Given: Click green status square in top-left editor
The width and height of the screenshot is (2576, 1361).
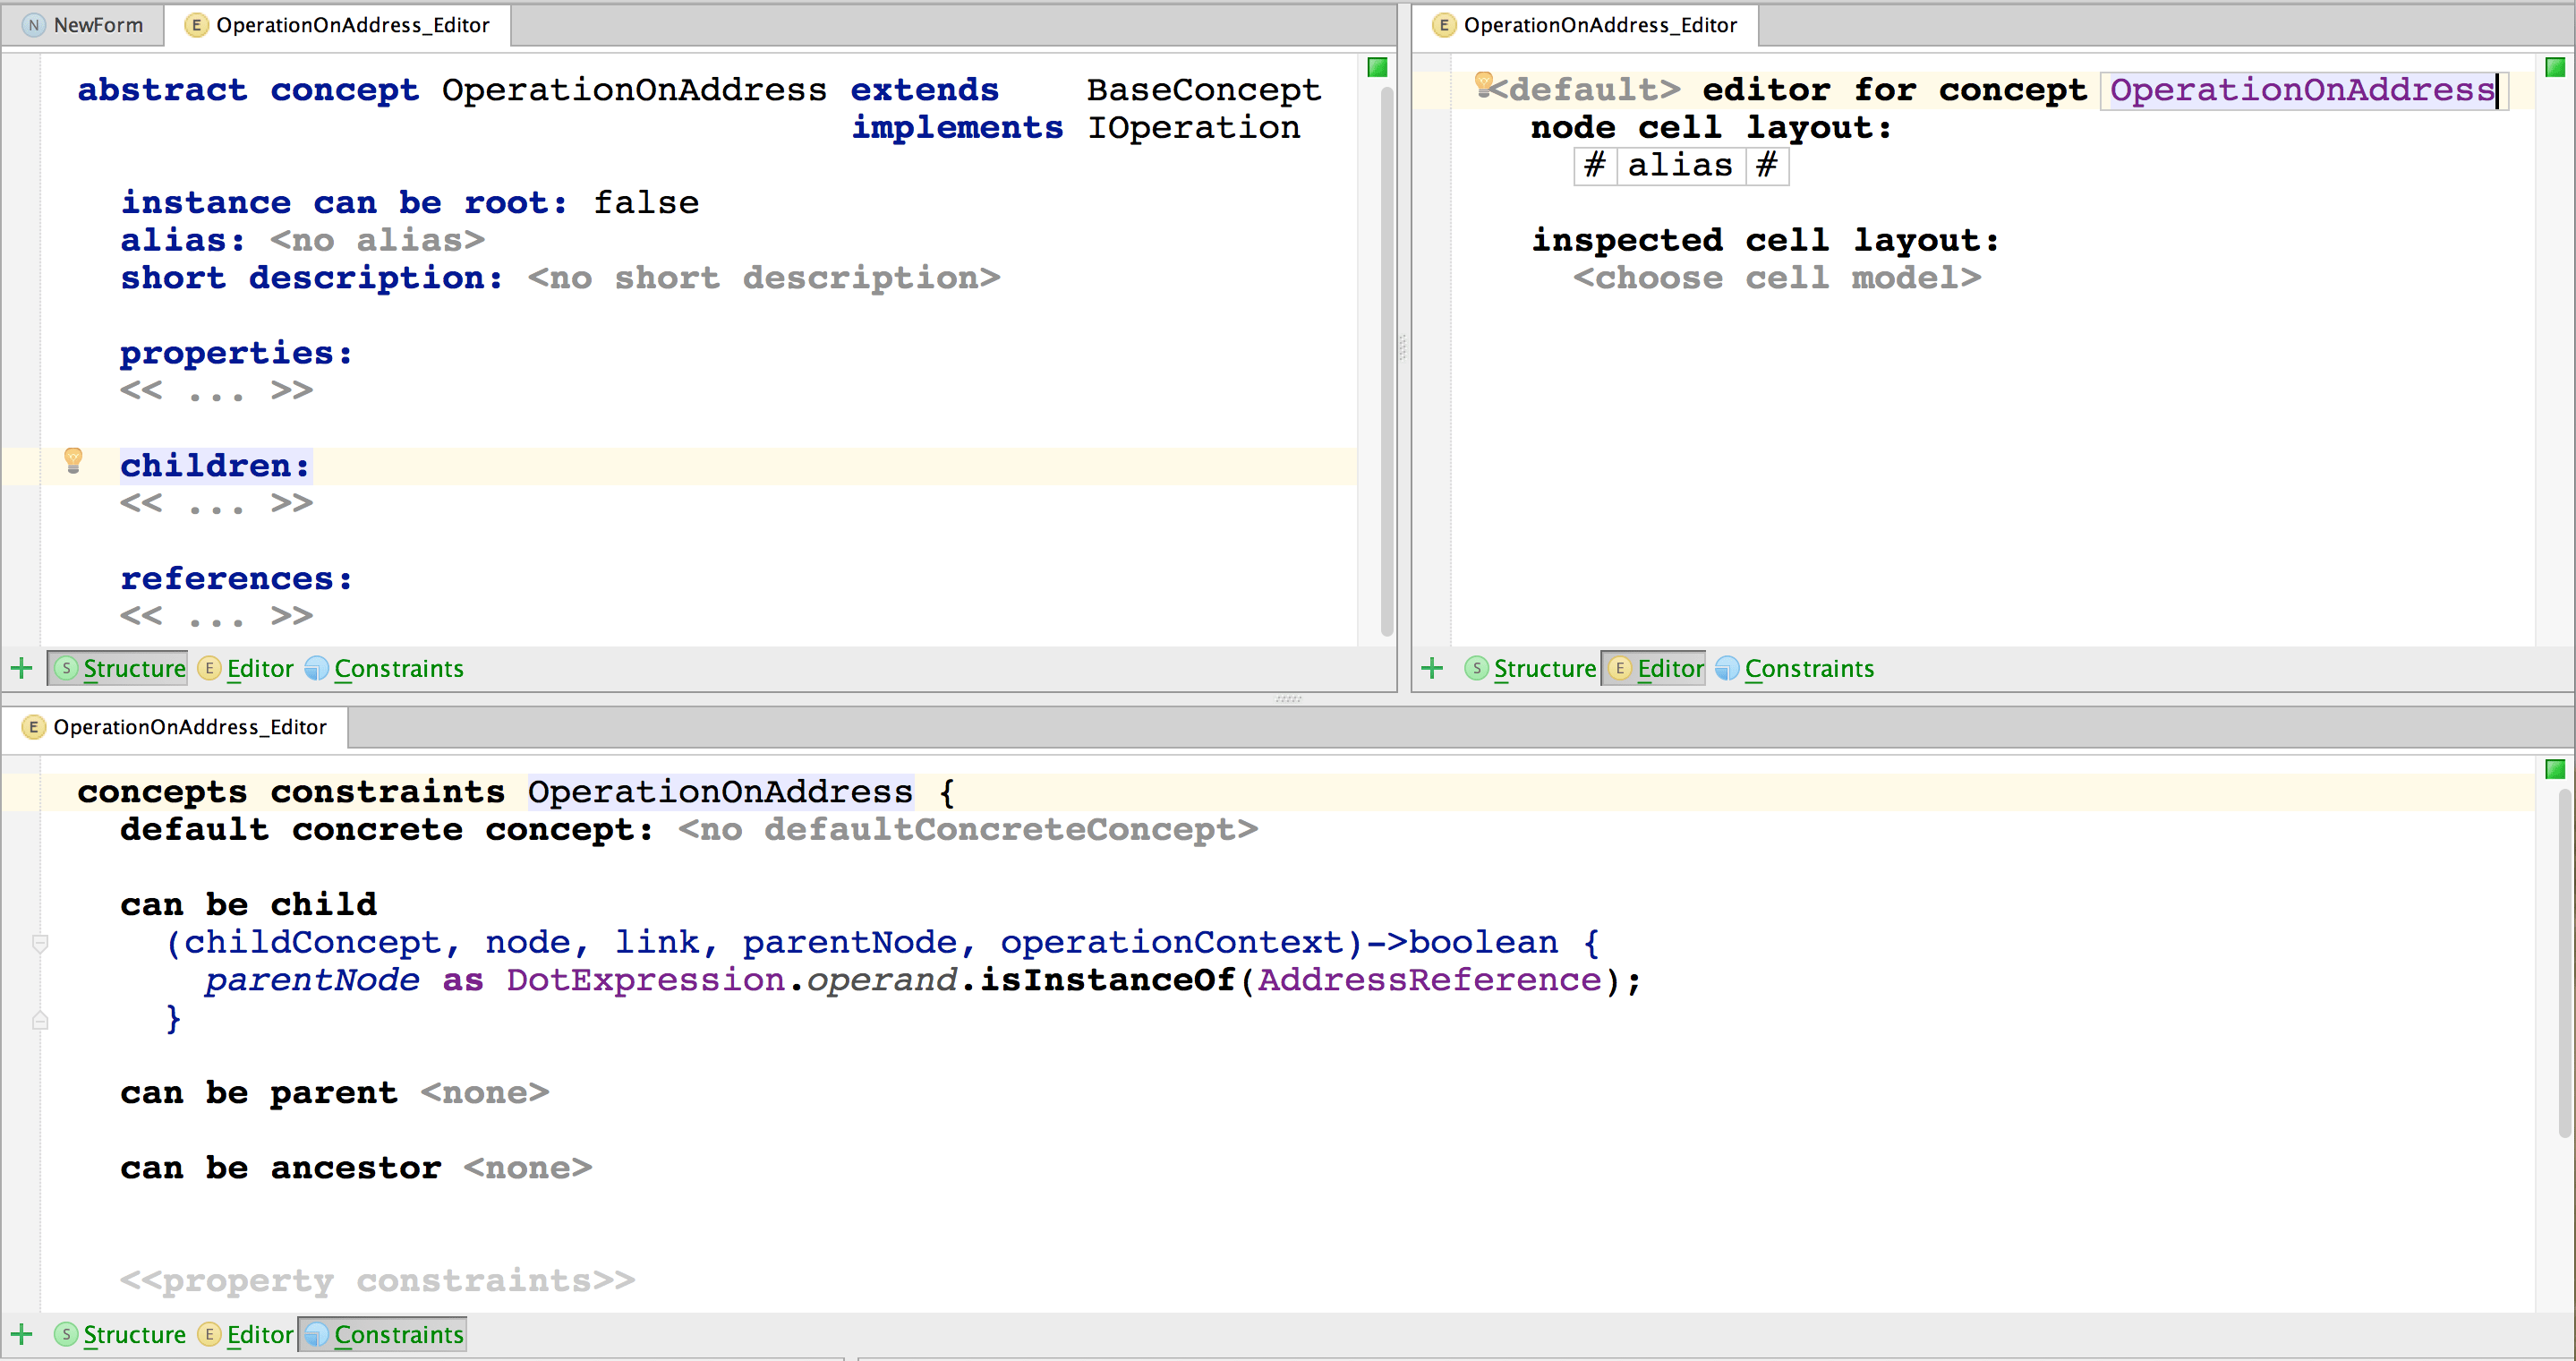Looking at the screenshot, I should (1377, 67).
